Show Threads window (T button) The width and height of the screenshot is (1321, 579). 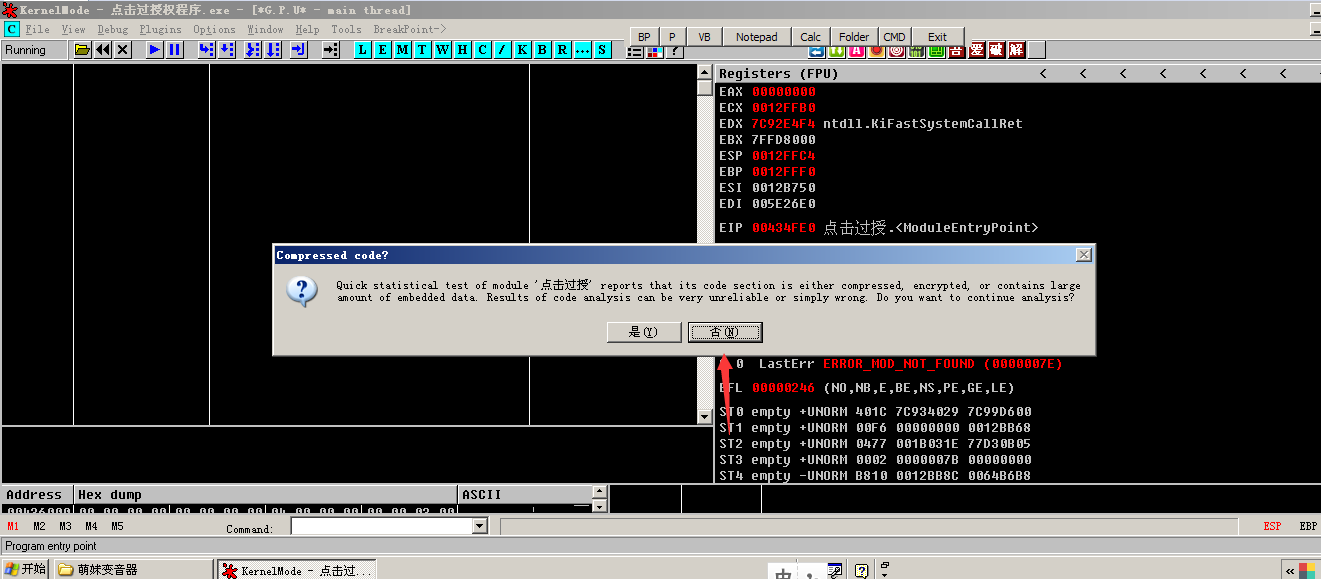(x=422, y=50)
